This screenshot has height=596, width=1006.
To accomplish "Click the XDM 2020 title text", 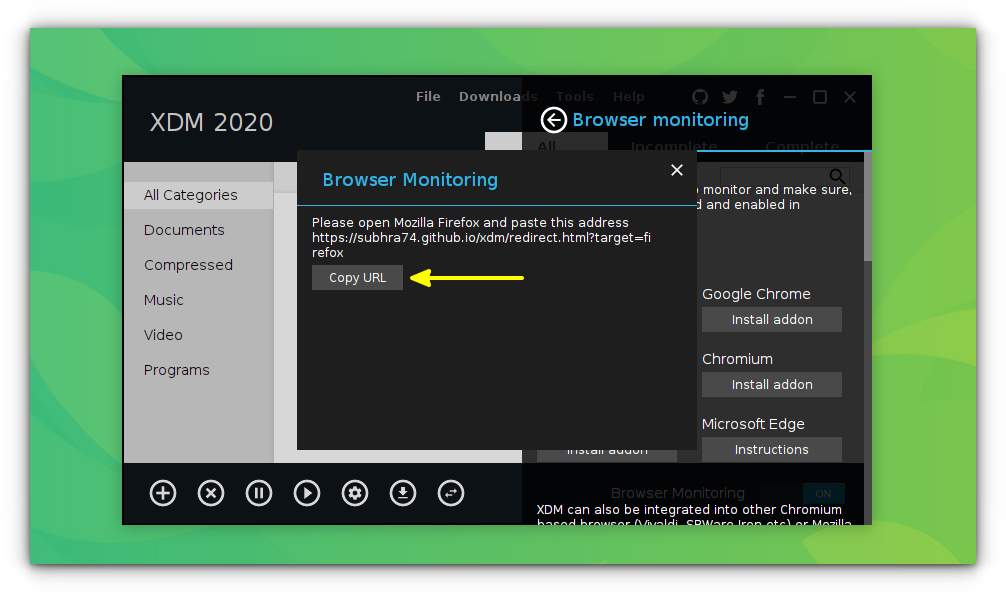I will click(x=212, y=123).
